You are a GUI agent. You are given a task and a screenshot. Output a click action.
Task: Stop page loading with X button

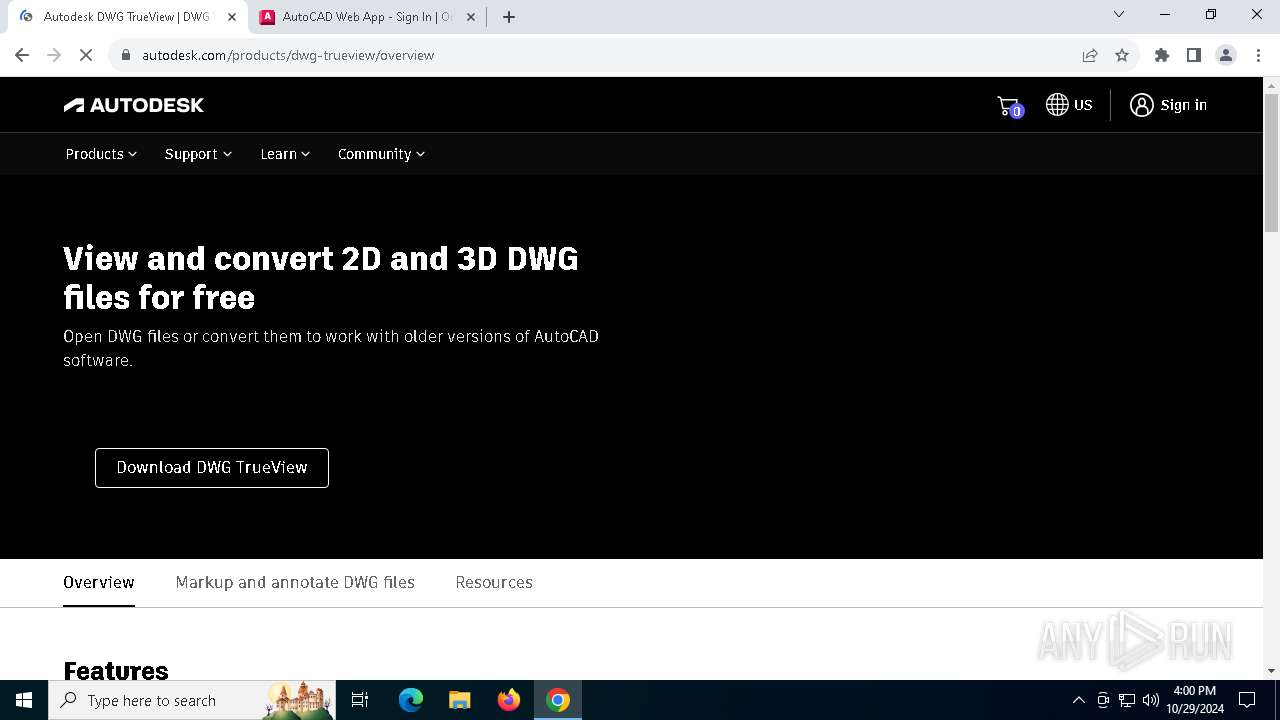[x=86, y=55]
